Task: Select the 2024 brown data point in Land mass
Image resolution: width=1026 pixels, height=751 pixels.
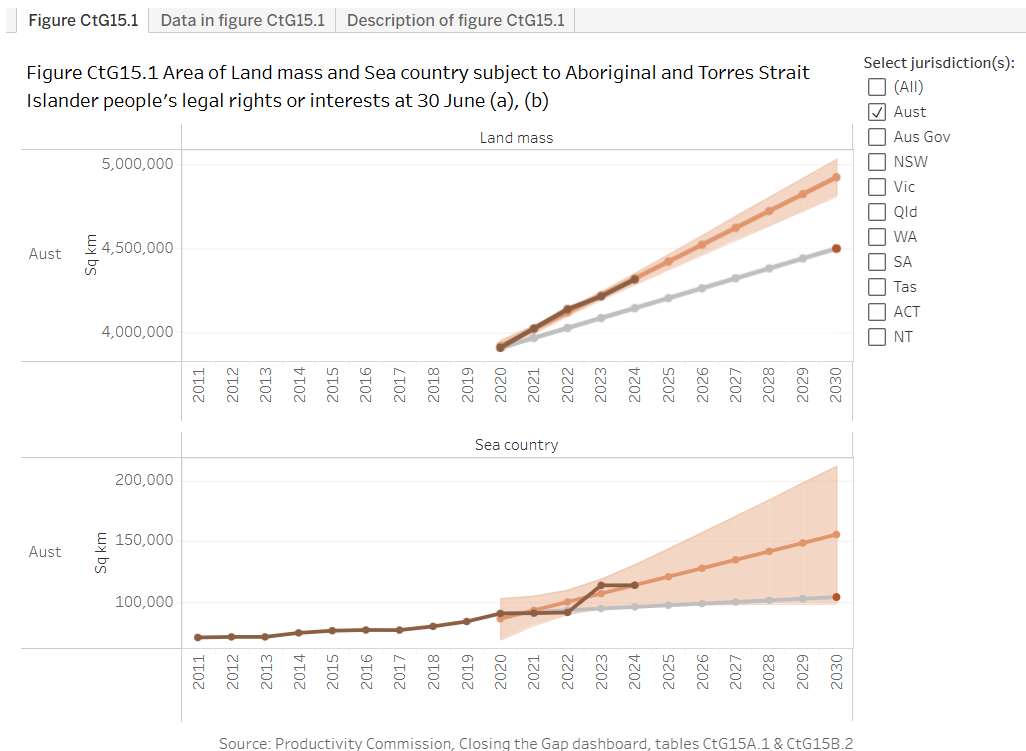Action: [635, 279]
